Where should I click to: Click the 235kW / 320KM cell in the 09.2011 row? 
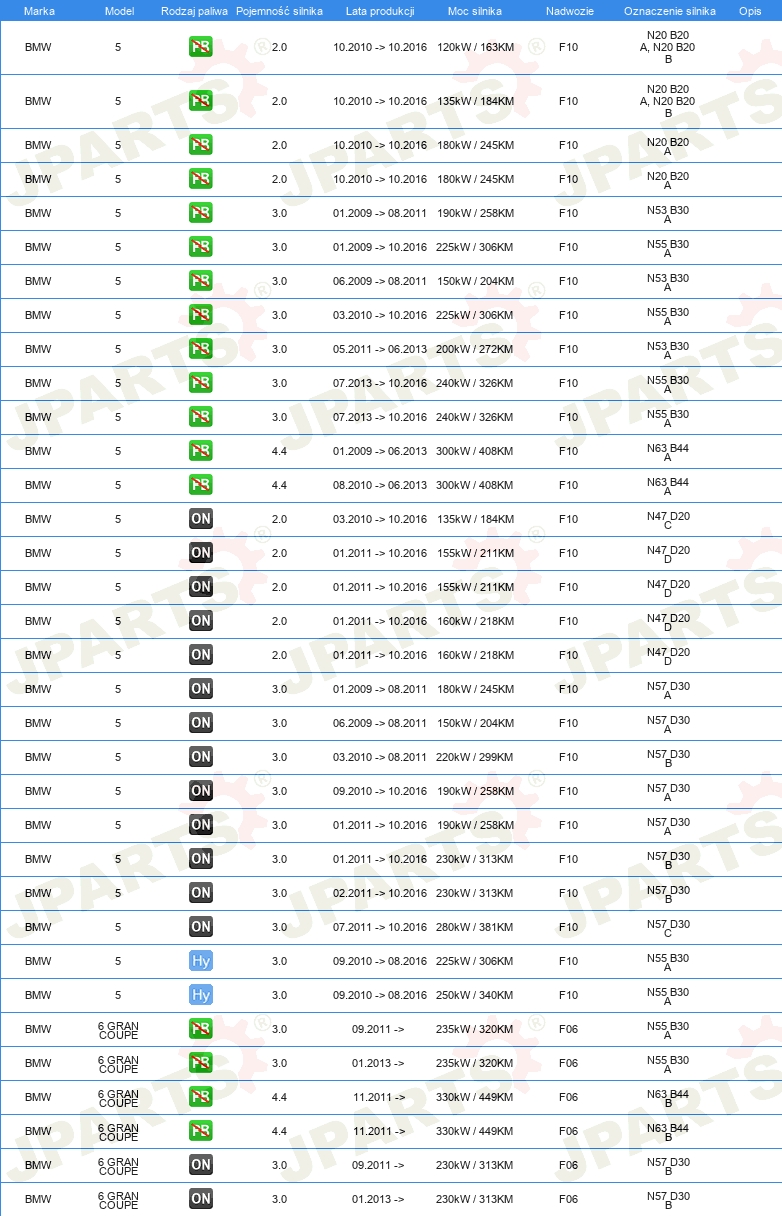click(475, 1029)
